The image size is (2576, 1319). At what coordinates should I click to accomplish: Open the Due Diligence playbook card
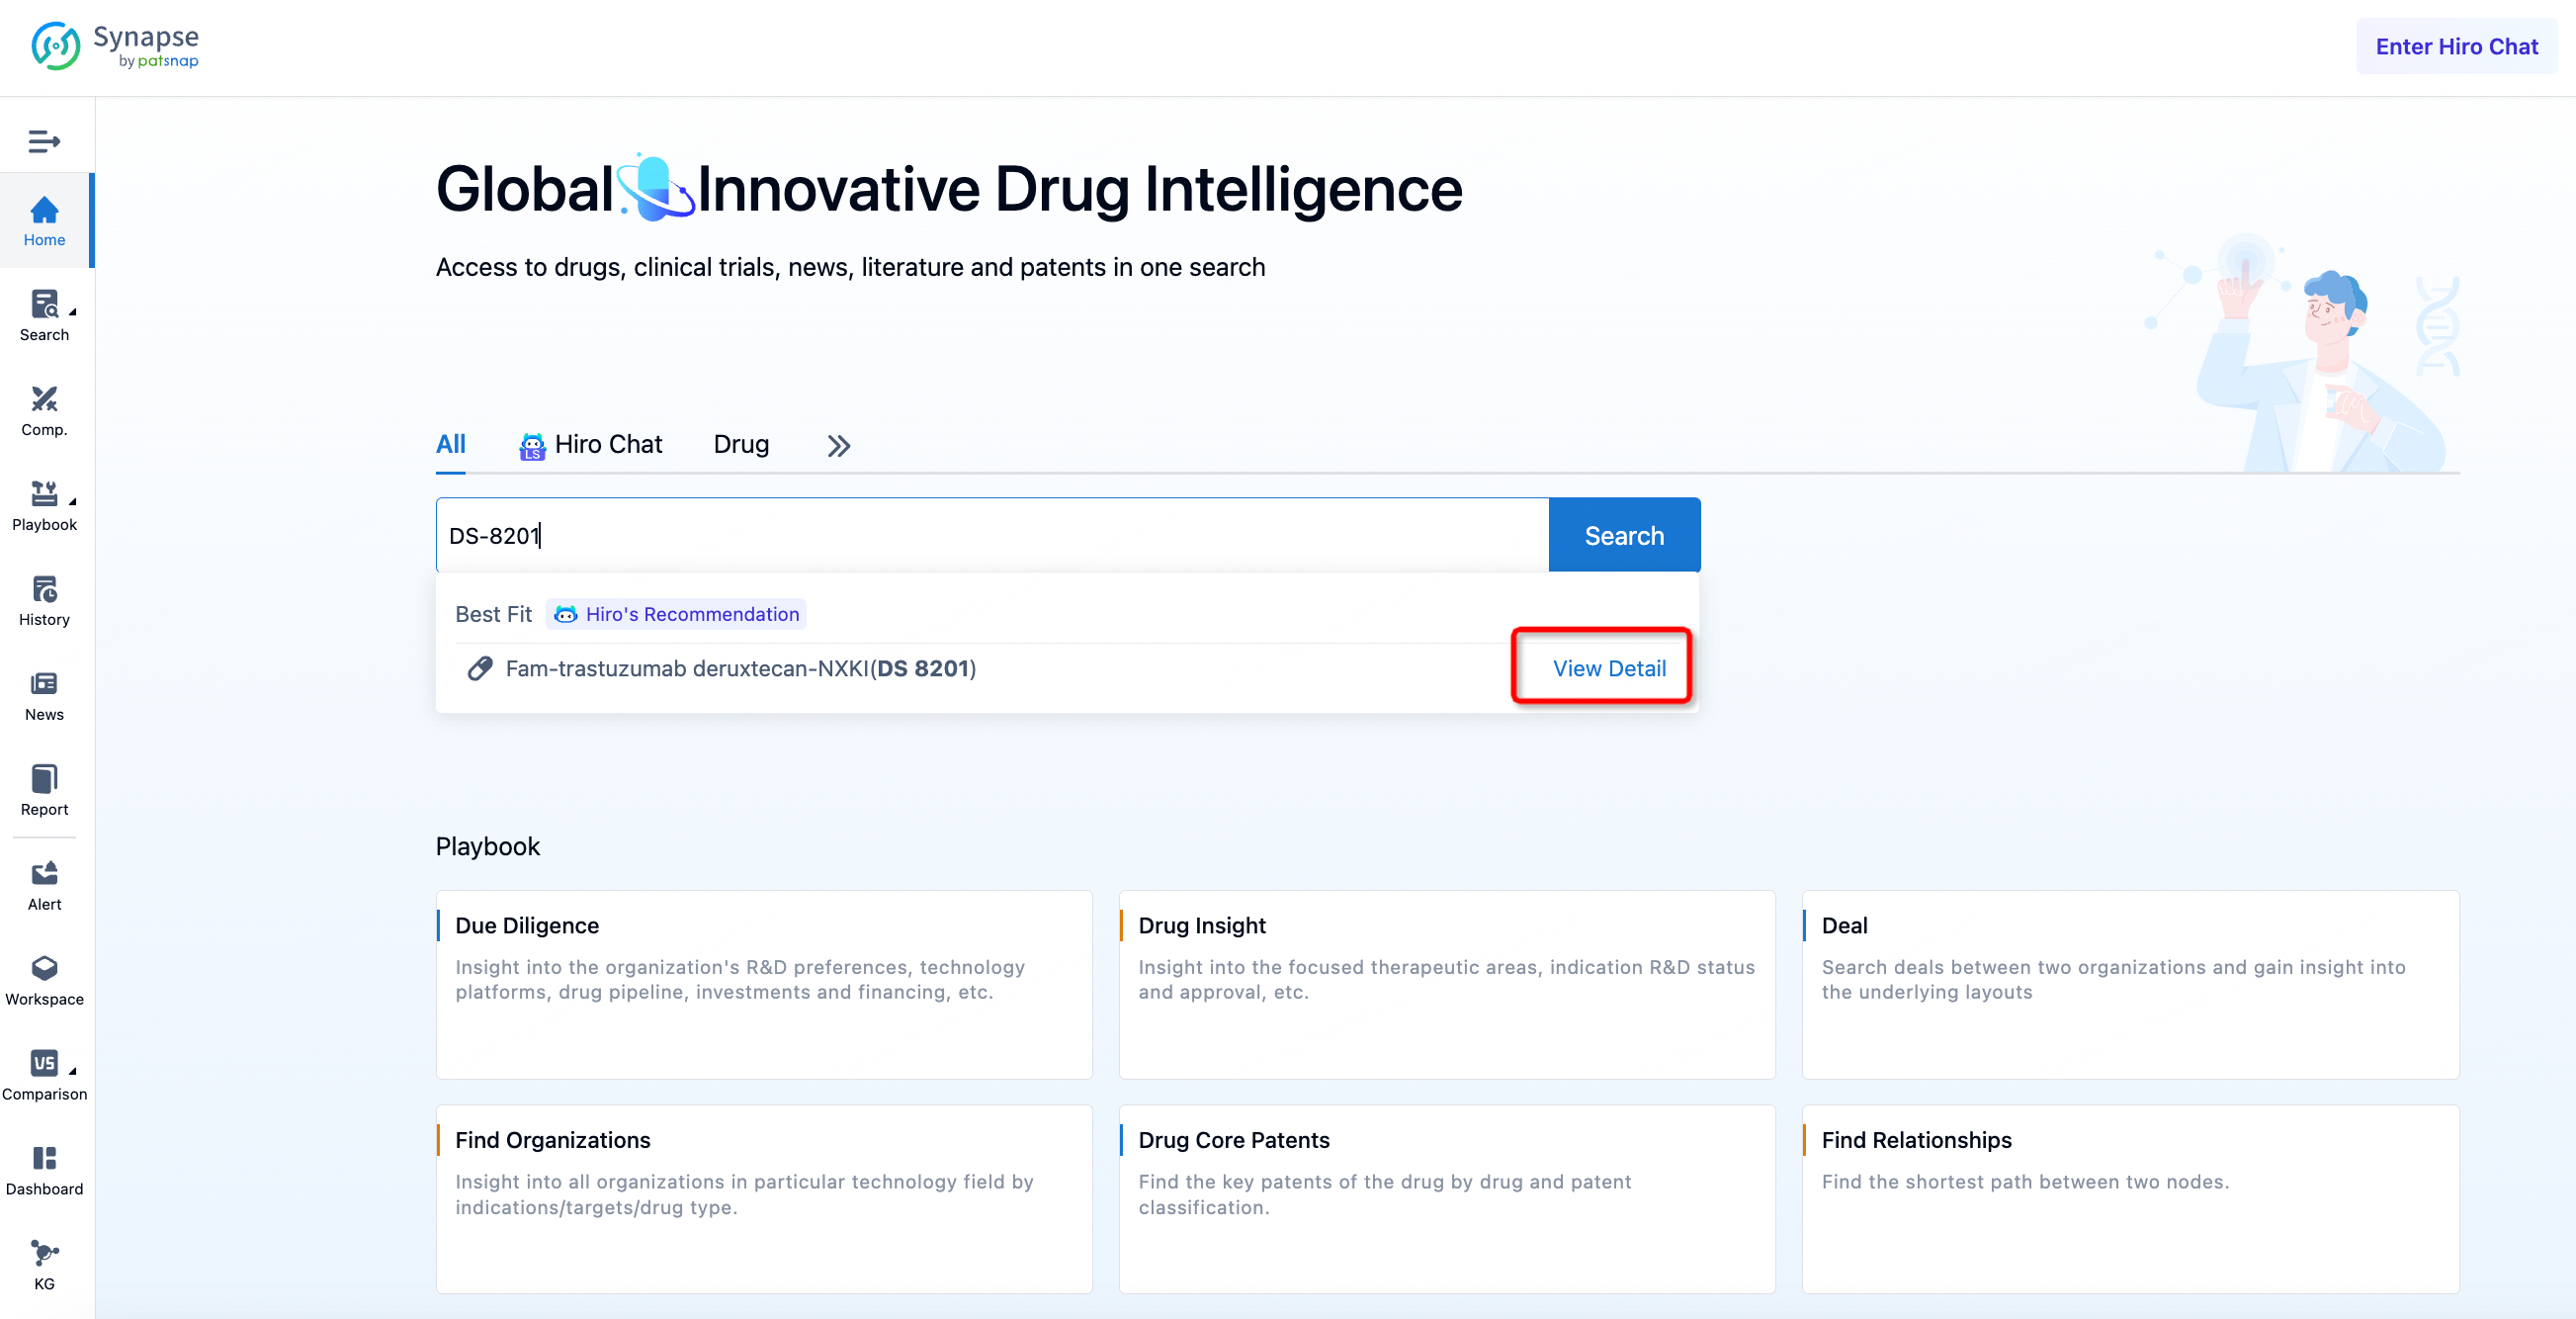[x=764, y=984]
